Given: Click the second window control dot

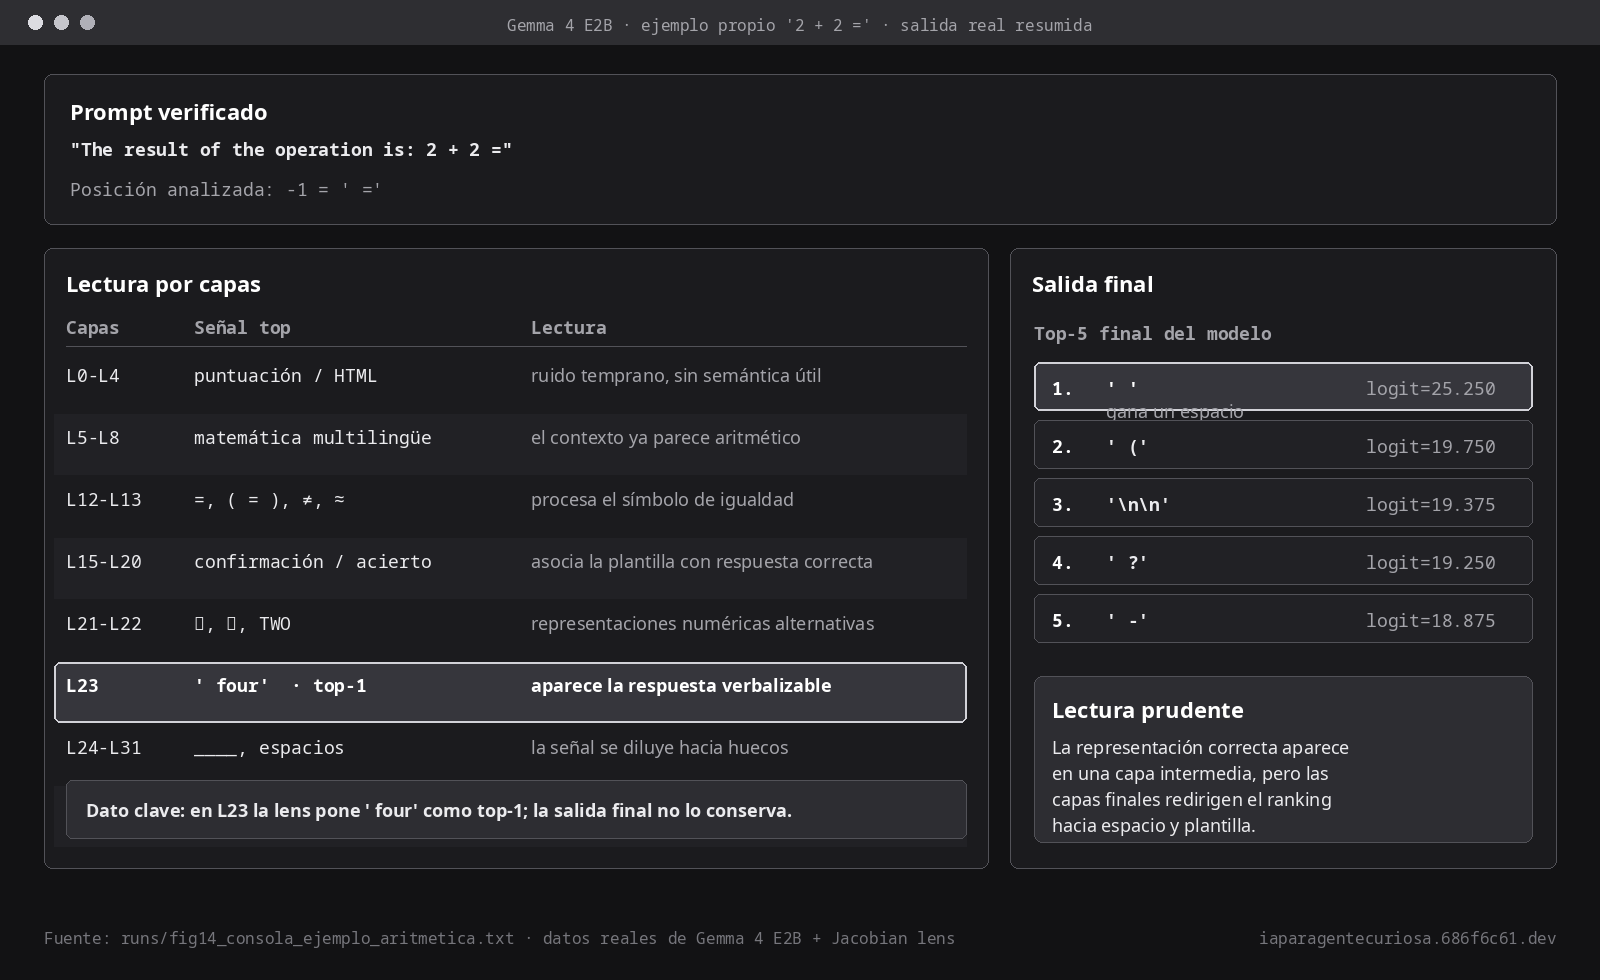Looking at the screenshot, I should 61,22.
